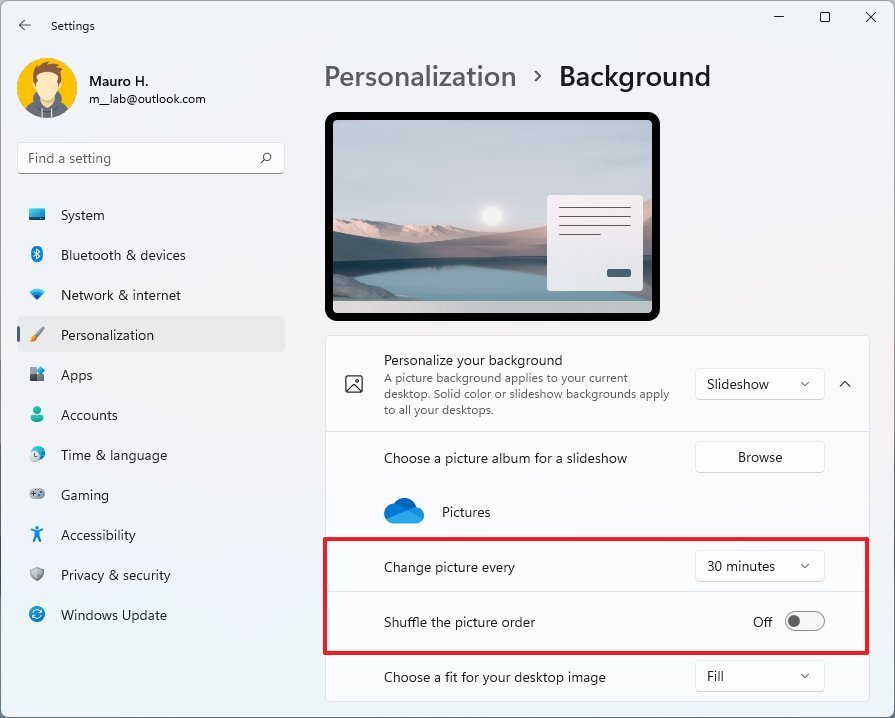895x718 pixels.
Task: Select Accessibility label in sidebar
Action: click(x=98, y=535)
